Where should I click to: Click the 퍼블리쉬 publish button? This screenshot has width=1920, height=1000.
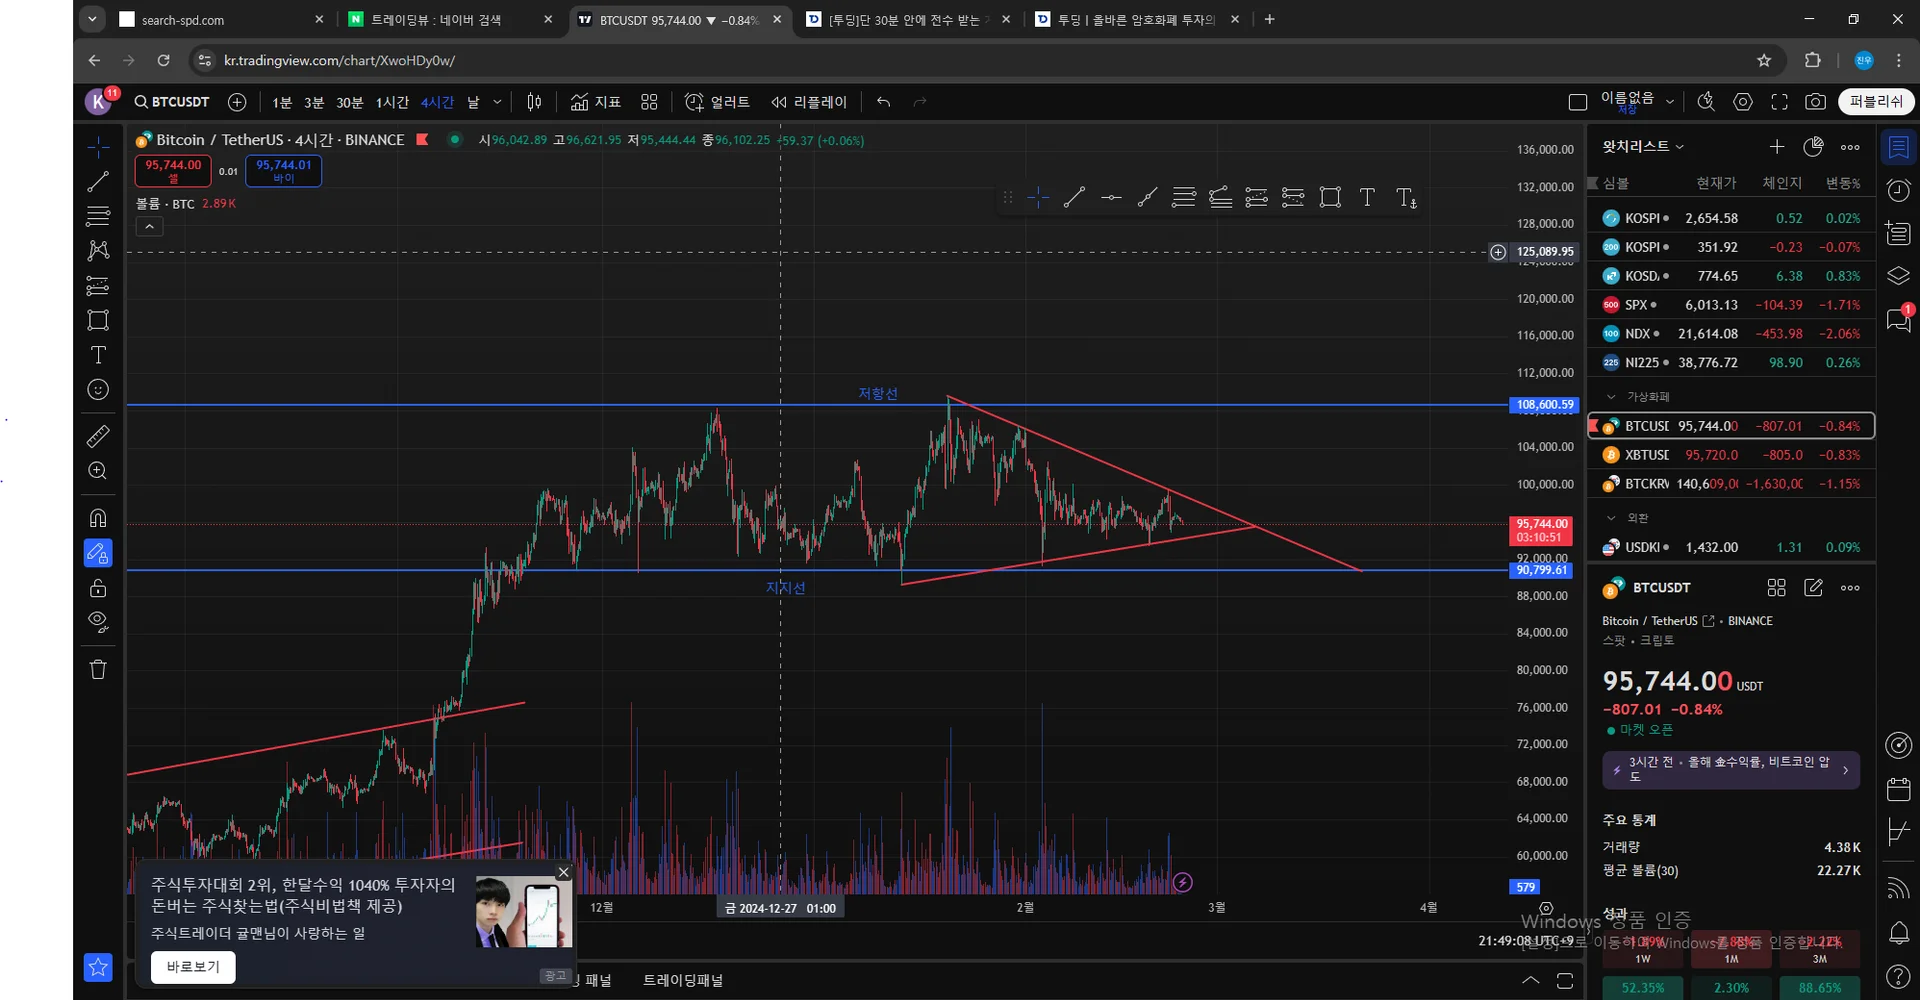pyautogui.click(x=1876, y=102)
